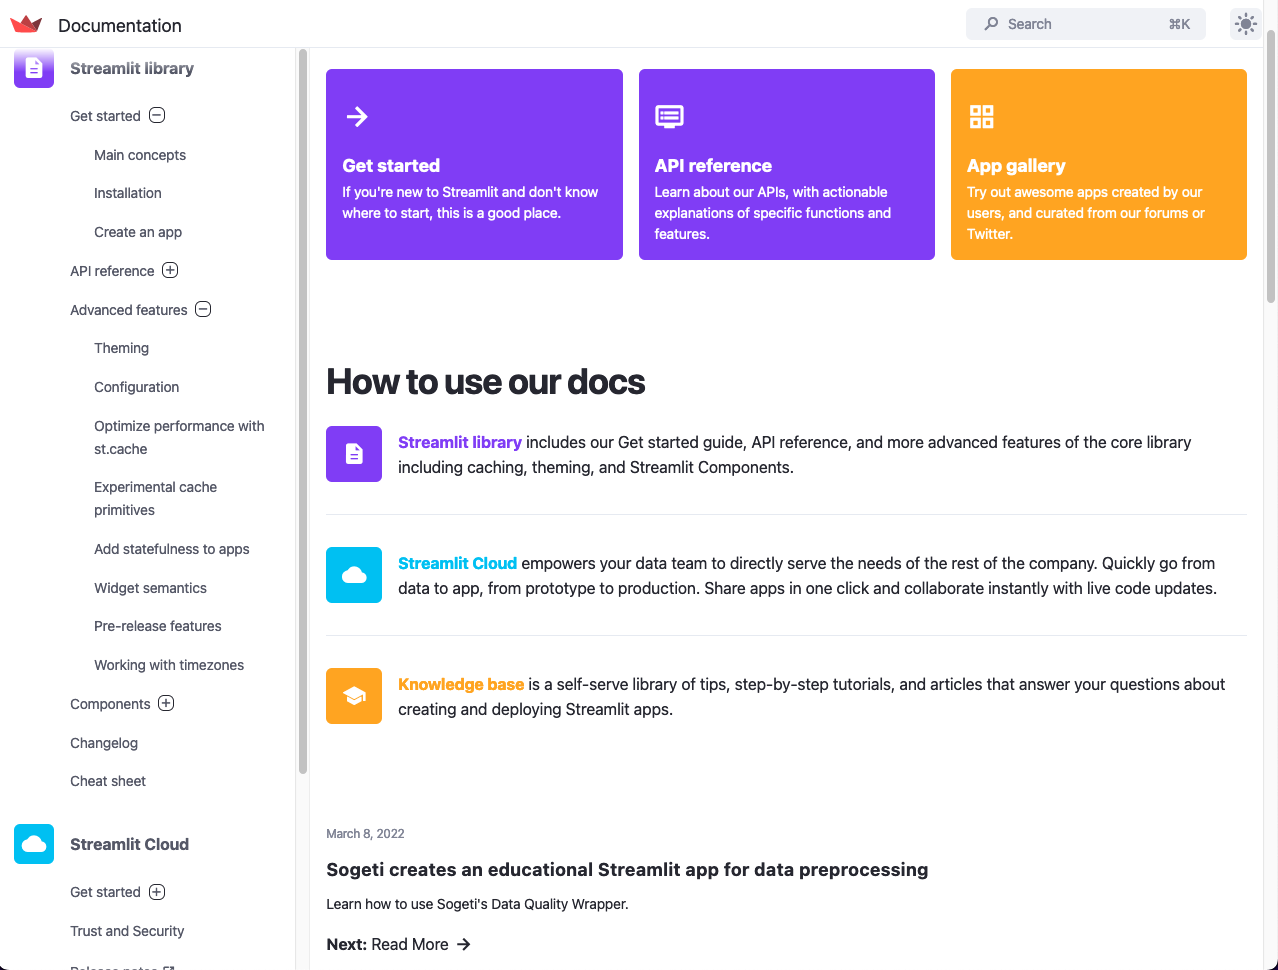The height and width of the screenshot is (970, 1278).
Task: Click the main page scrollbar thumb
Action: (1271, 165)
